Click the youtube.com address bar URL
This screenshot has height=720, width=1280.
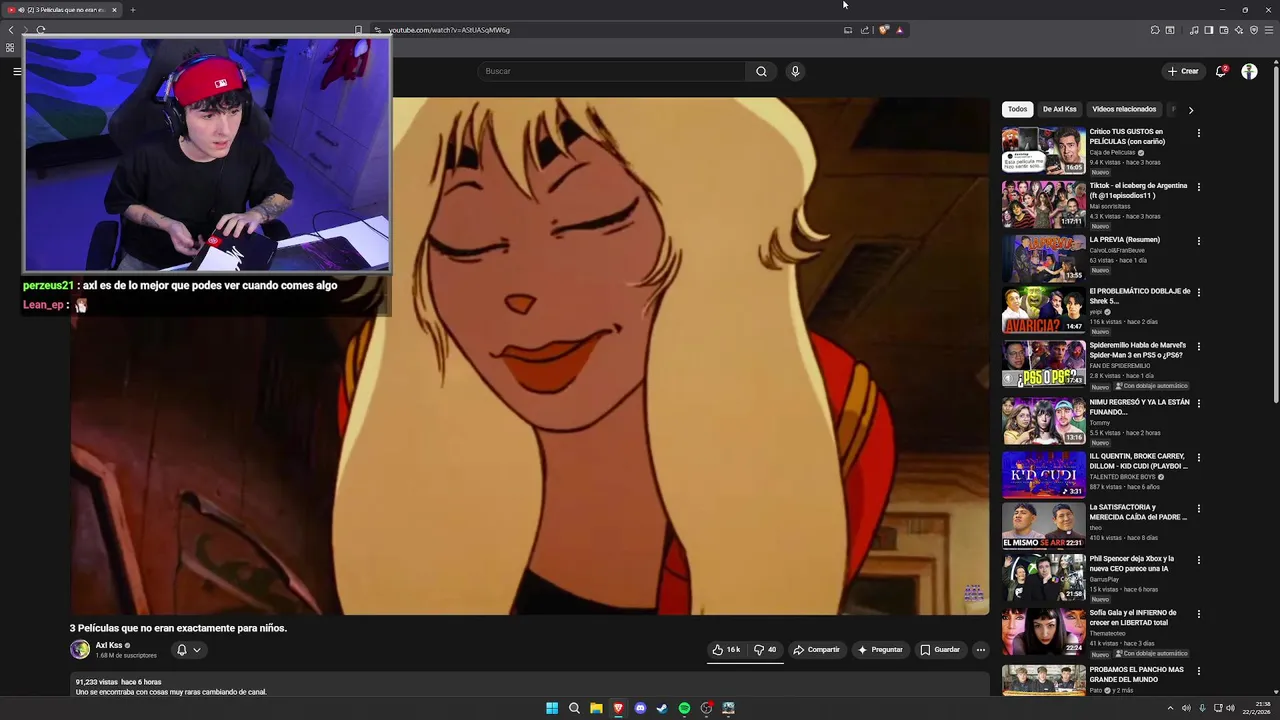449,30
